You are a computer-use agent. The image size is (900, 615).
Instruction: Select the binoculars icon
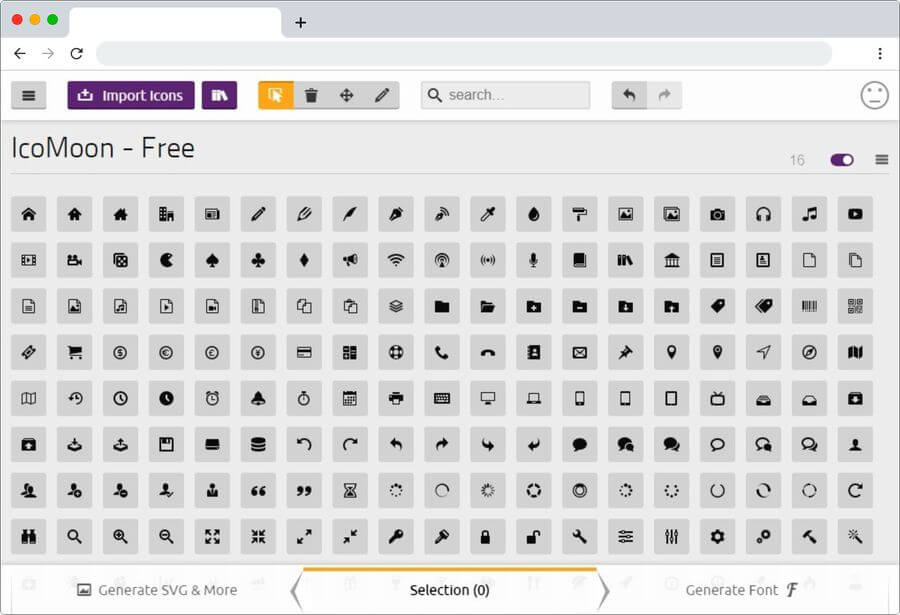(29, 536)
